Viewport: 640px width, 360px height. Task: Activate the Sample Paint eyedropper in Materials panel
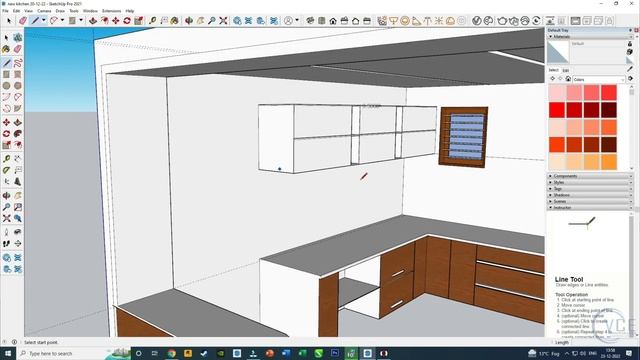click(630, 69)
